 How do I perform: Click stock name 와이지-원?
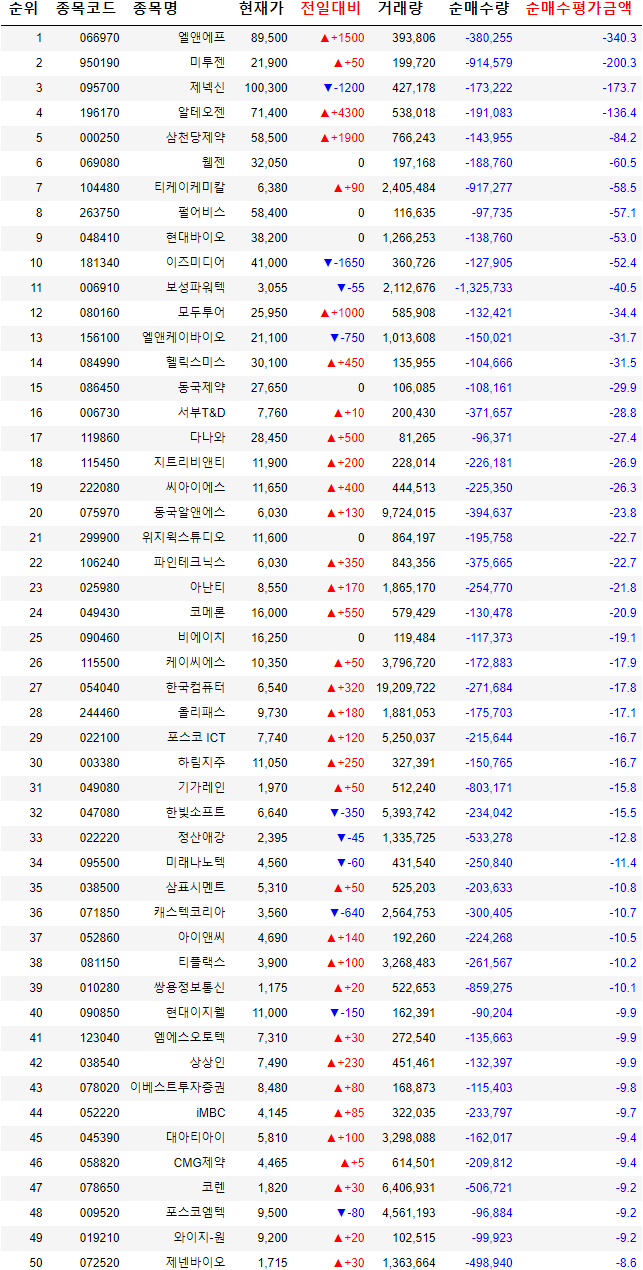tap(199, 1238)
